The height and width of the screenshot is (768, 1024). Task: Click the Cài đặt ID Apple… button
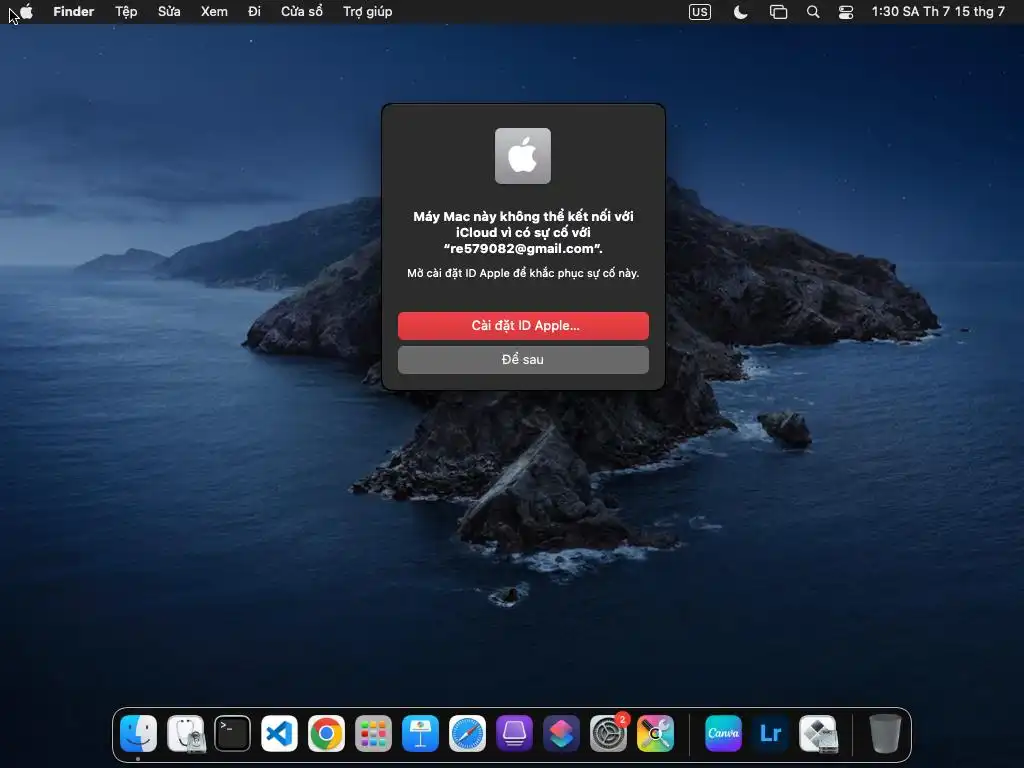click(523, 325)
